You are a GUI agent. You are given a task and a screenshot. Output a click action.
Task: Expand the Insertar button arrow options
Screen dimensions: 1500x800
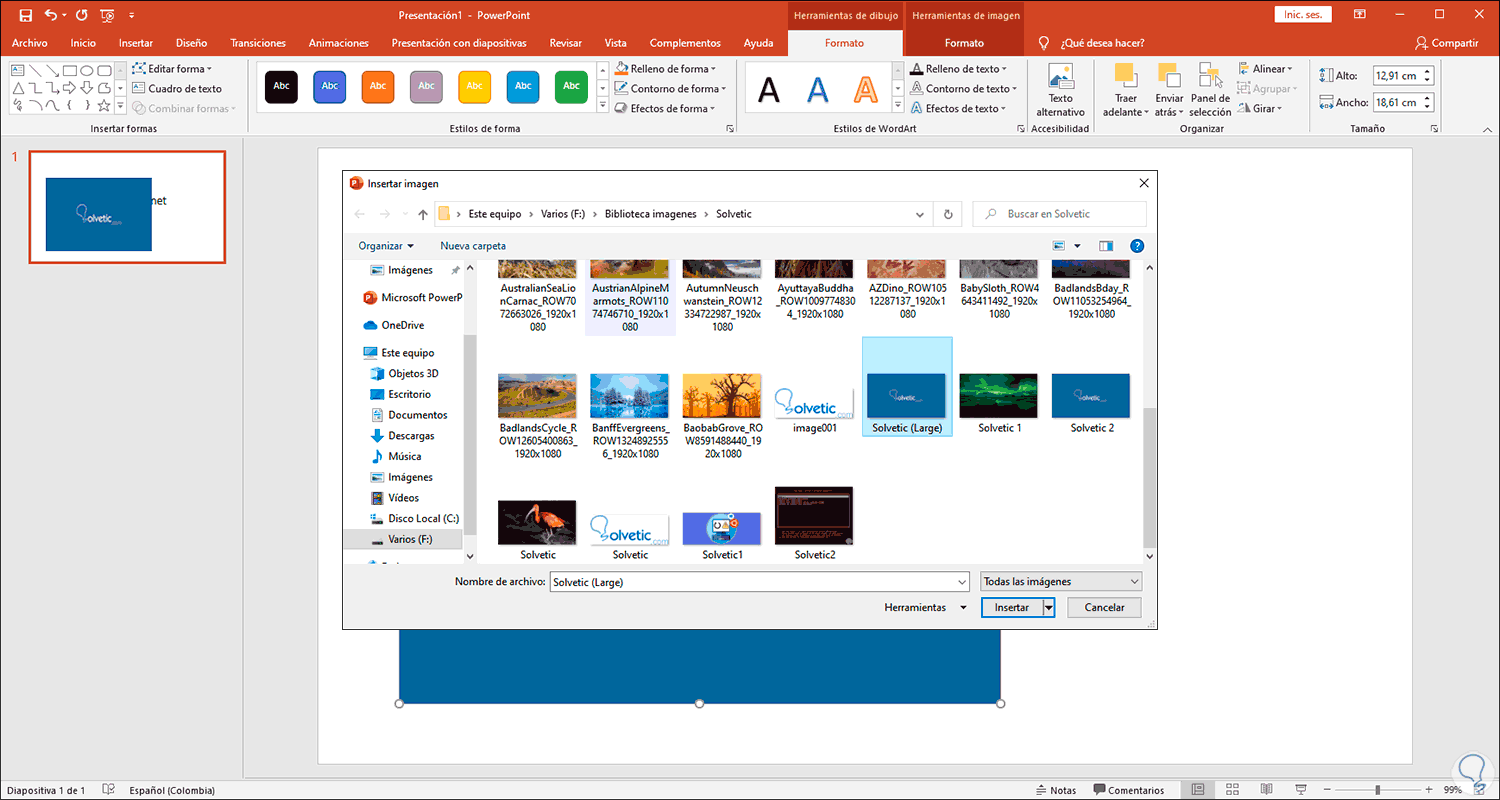pos(1049,607)
